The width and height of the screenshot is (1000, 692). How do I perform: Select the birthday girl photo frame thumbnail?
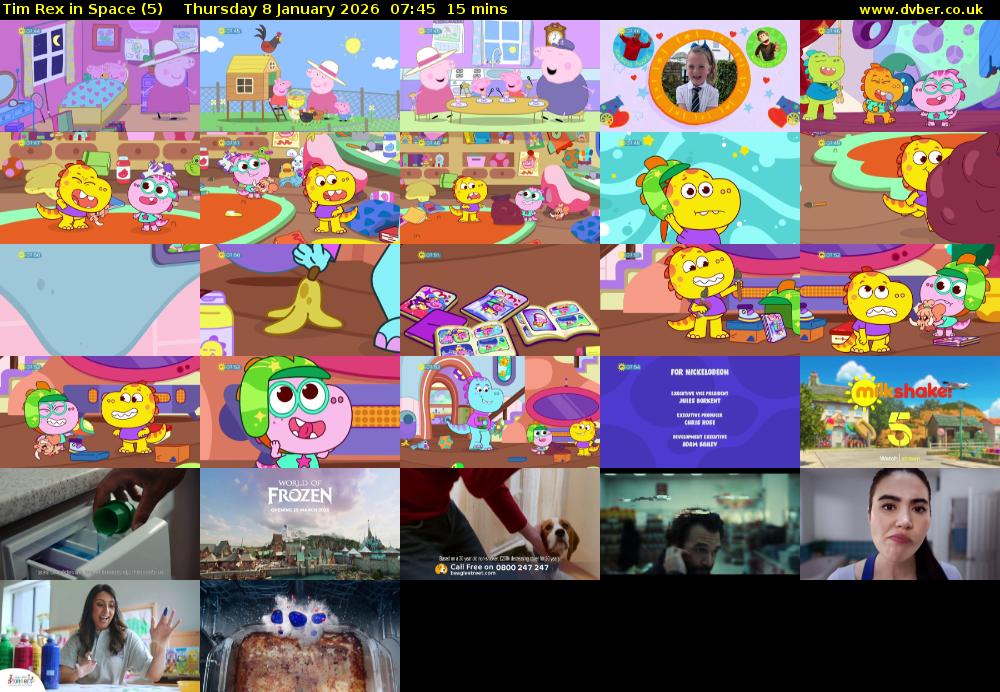coord(699,76)
